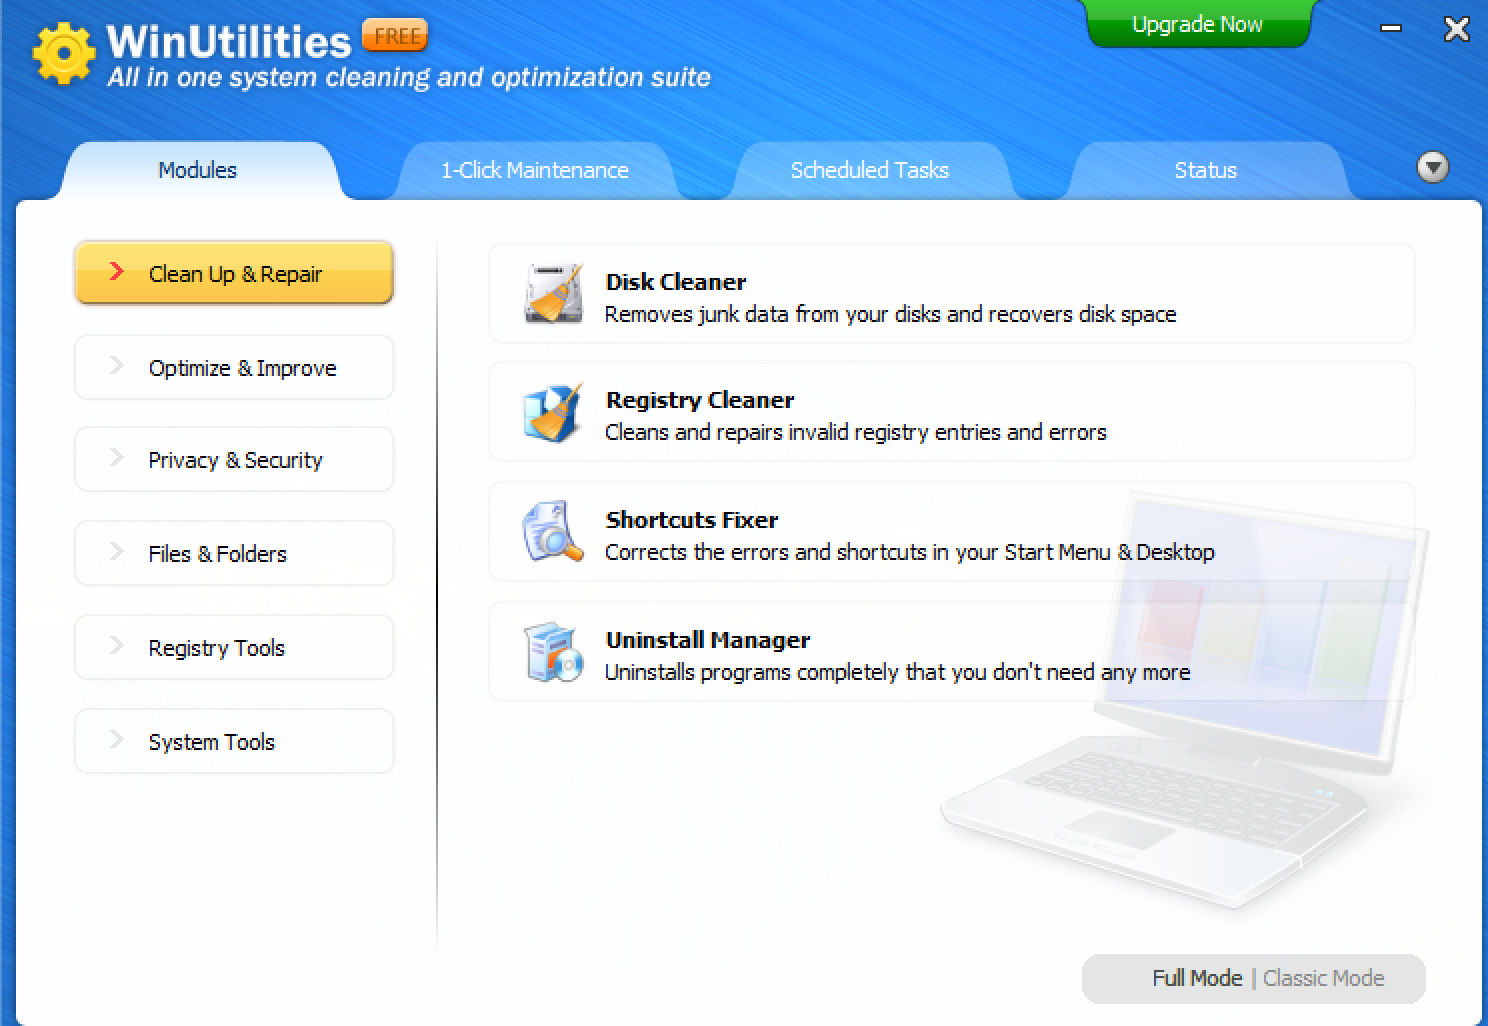Image resolution: width=1488 pixels, height=1026 pixels.
Task: Click the orange FREE badge
Action: click(x=394, y=36)
